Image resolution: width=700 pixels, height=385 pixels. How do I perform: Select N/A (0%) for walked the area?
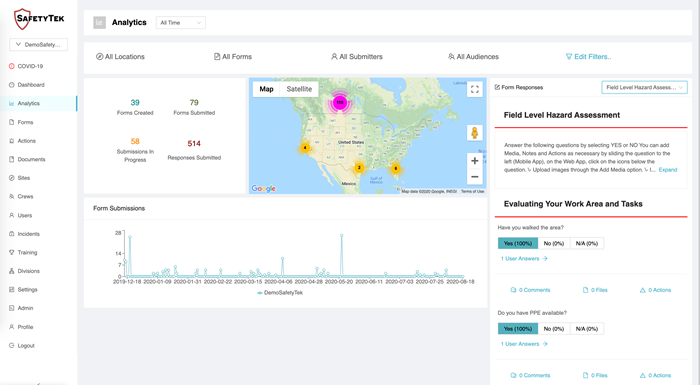[x=587, y=243]
